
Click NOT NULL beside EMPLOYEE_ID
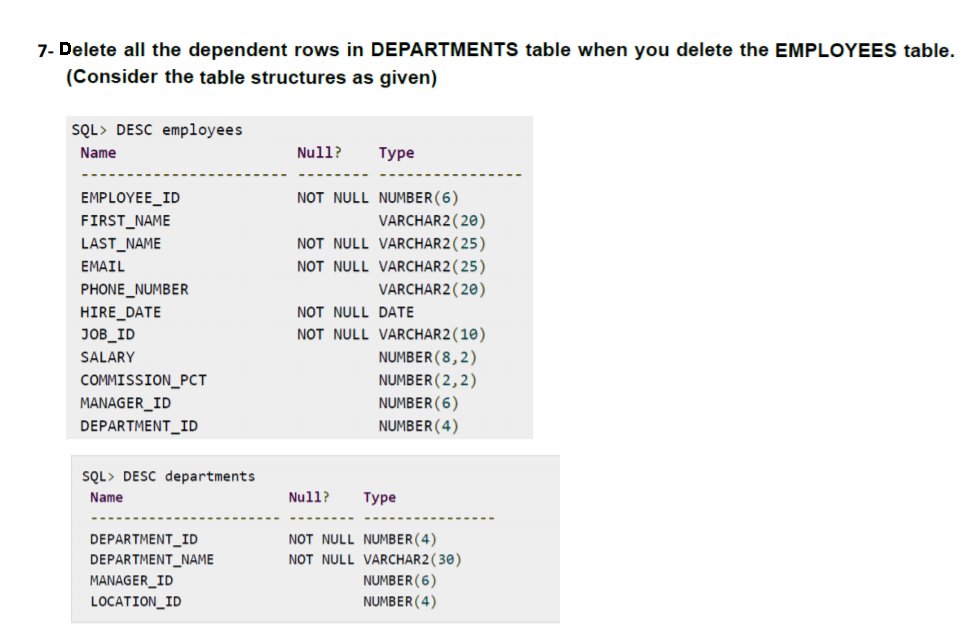[x=333, y=198]
